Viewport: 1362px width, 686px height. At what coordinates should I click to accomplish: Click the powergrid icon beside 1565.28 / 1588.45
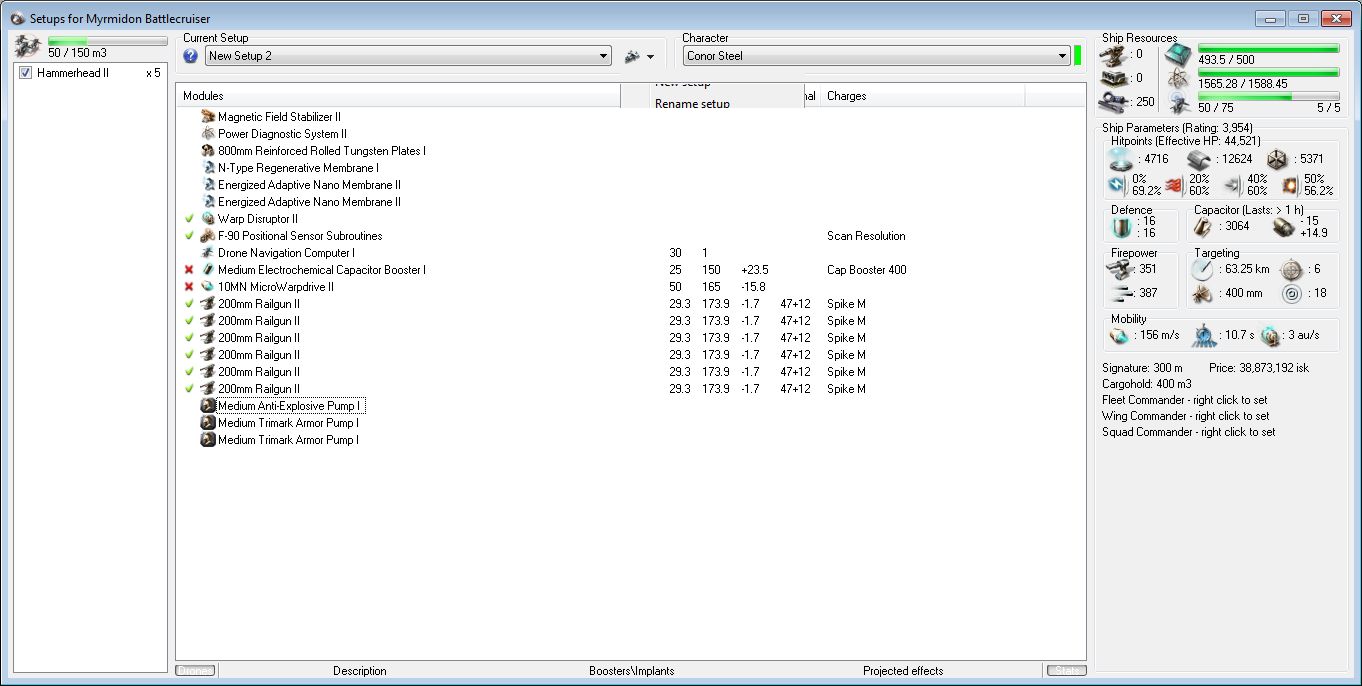click(1179, 79)
